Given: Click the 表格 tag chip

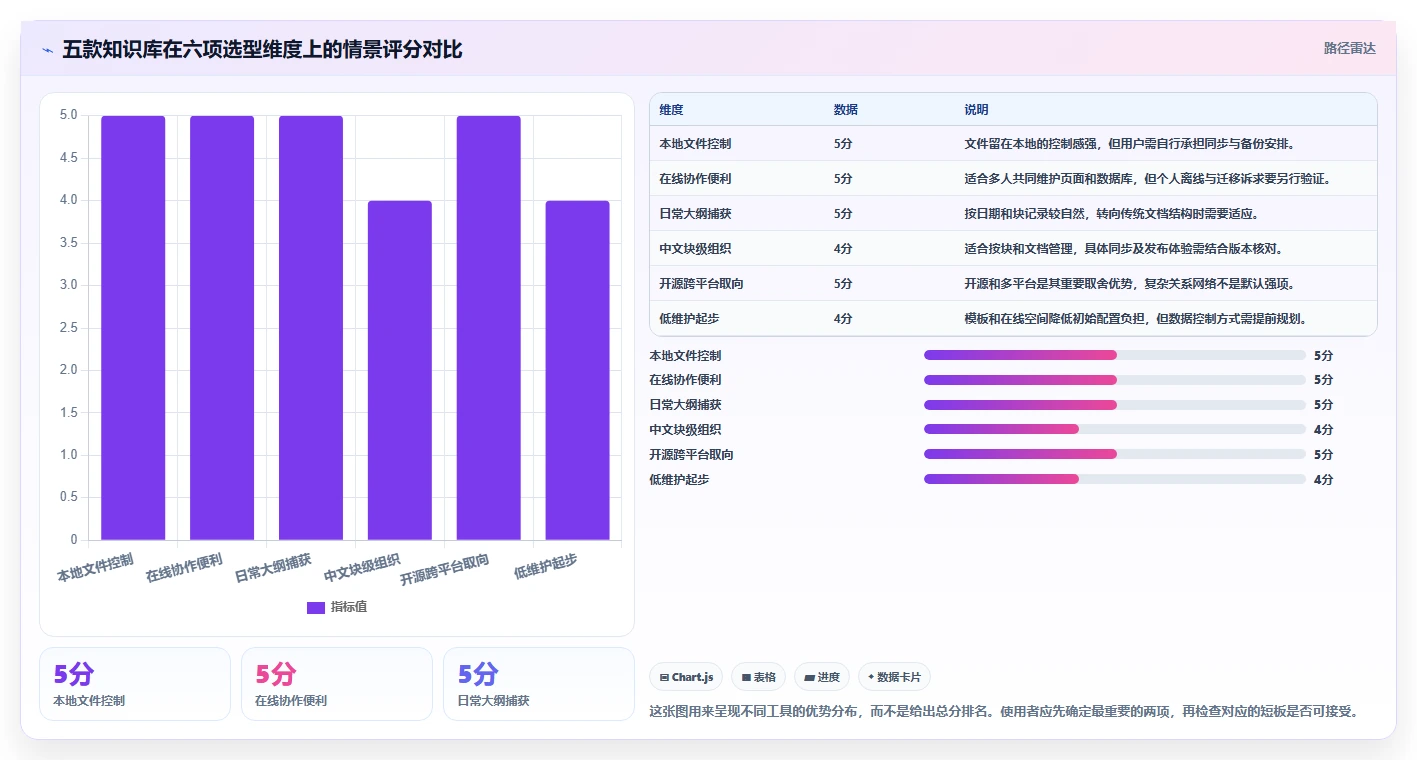Looking at the screenshot, I should coord(759,677).
